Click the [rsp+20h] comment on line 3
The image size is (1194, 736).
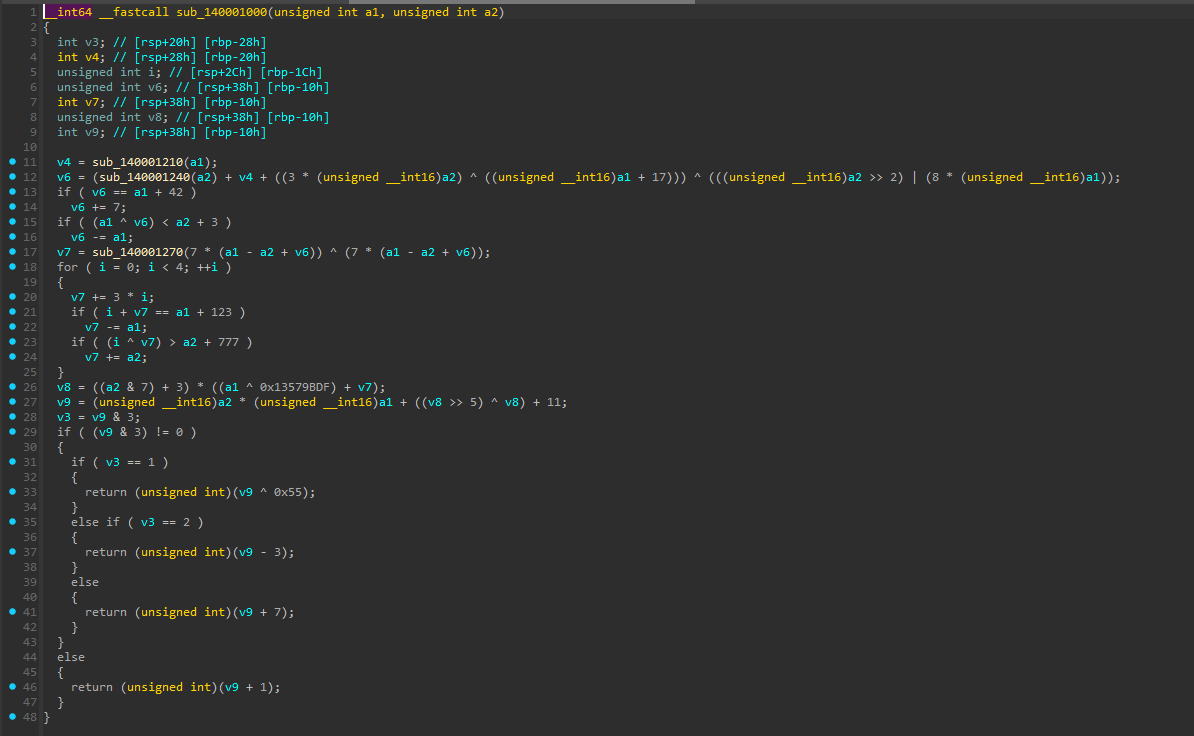(x=165, y=42)
